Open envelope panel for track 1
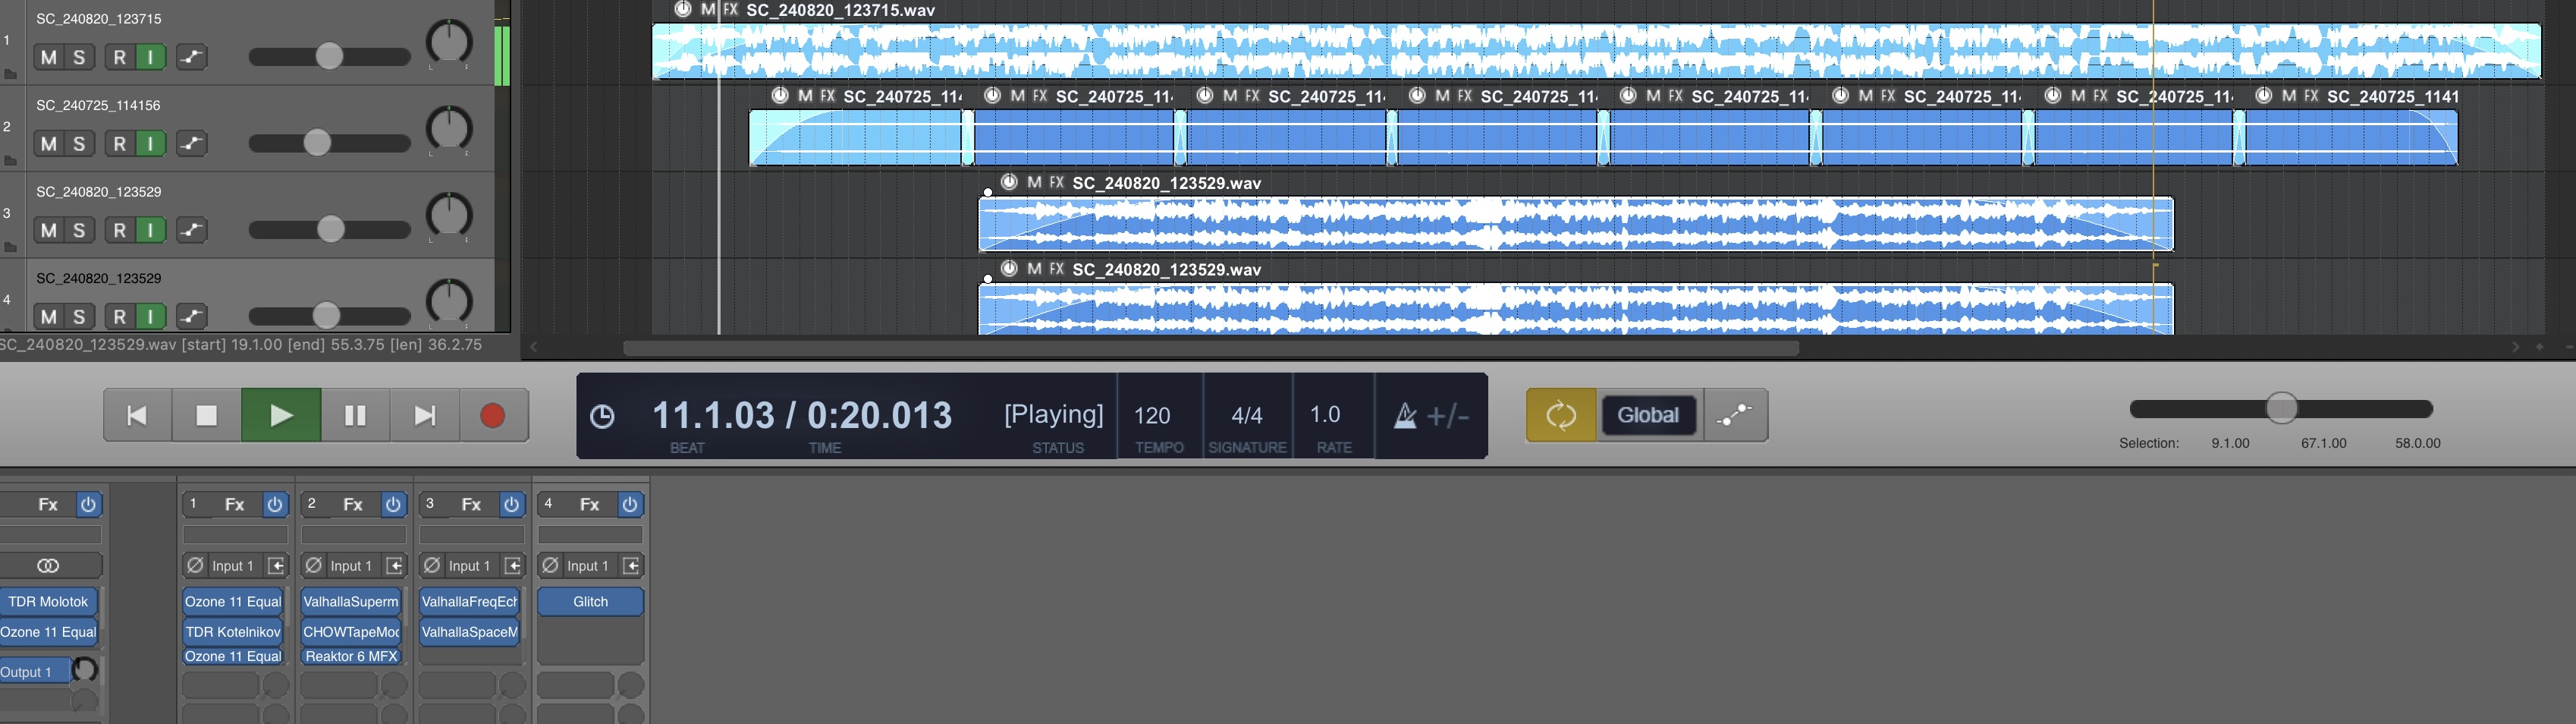The height and width of the screenshot is (724, 2576). [x=191, y=57]
